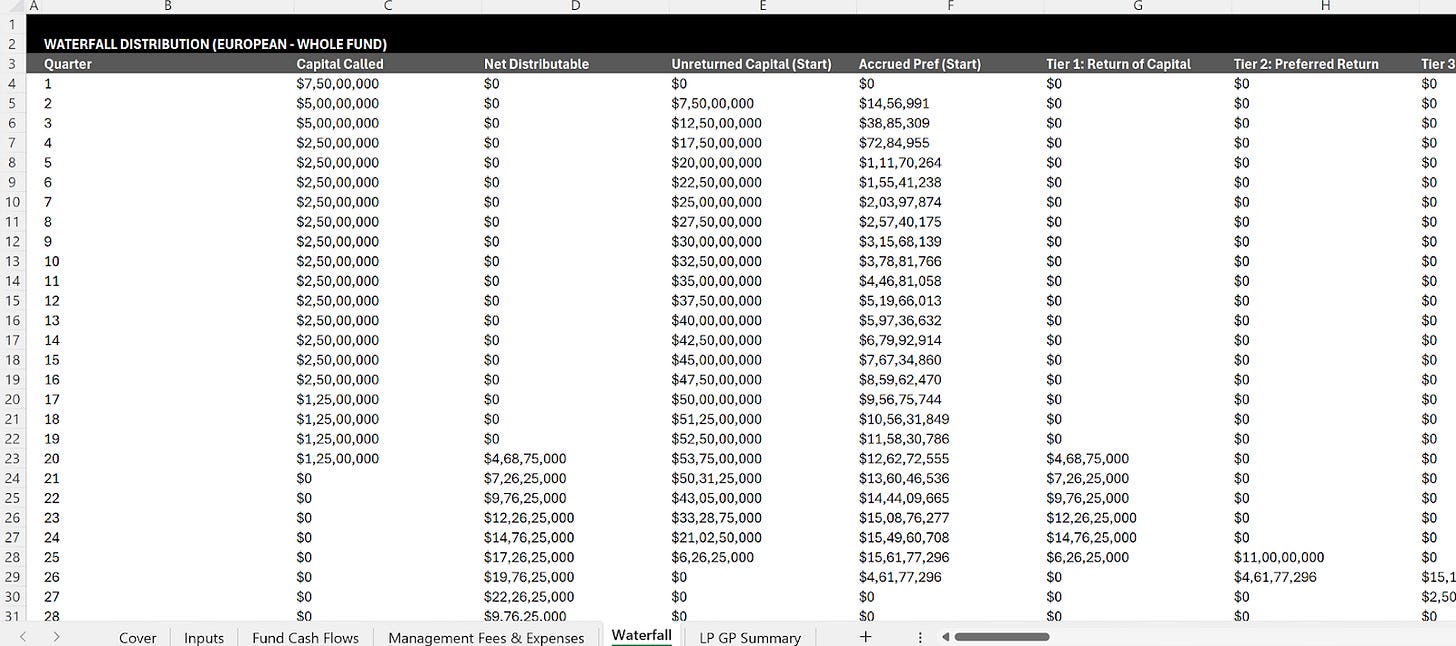Select Unreturned Capital cell $37,50,00,000

tap(716, 300)
